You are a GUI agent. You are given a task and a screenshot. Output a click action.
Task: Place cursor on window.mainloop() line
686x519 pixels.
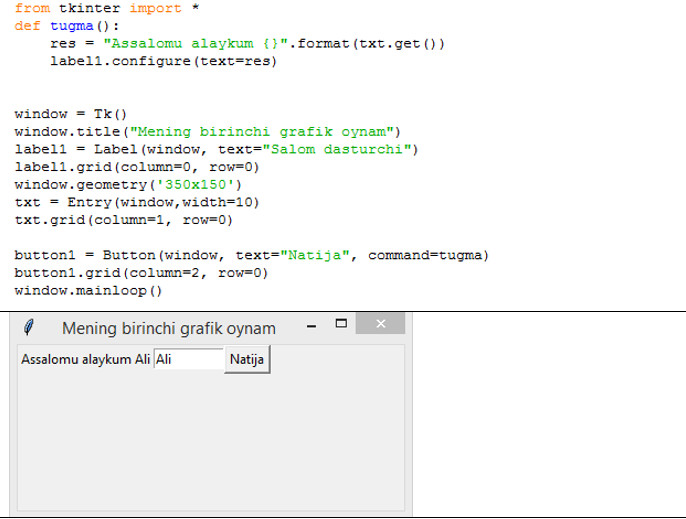[88, 291]
